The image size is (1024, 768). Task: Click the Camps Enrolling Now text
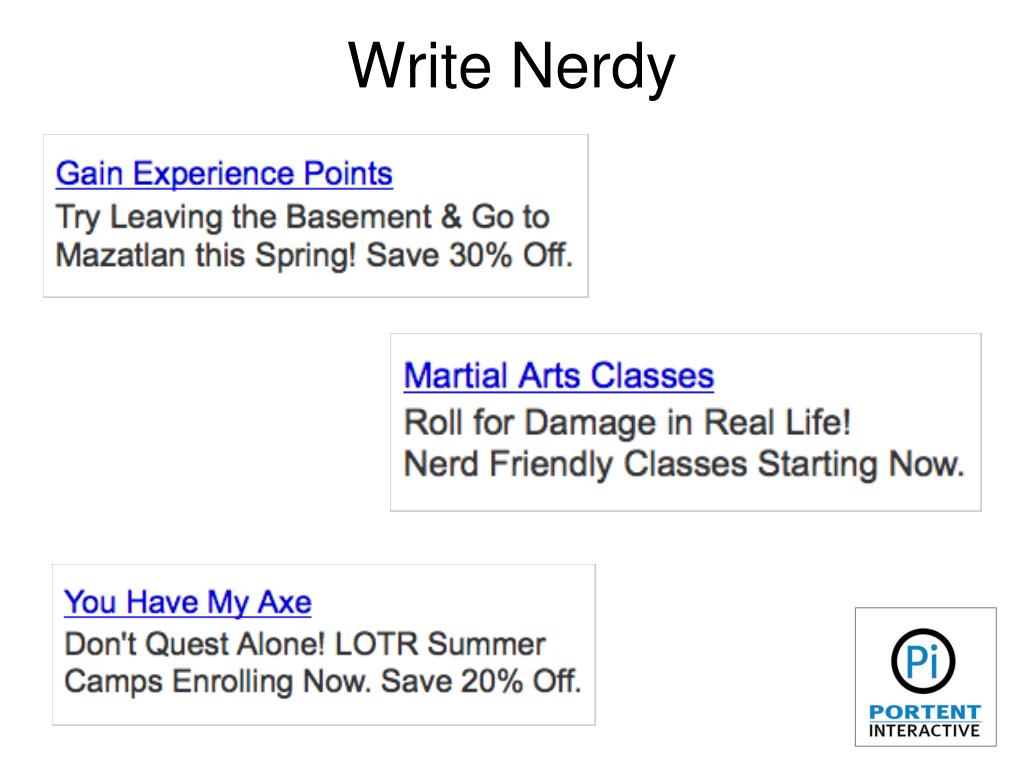[217, 682]
